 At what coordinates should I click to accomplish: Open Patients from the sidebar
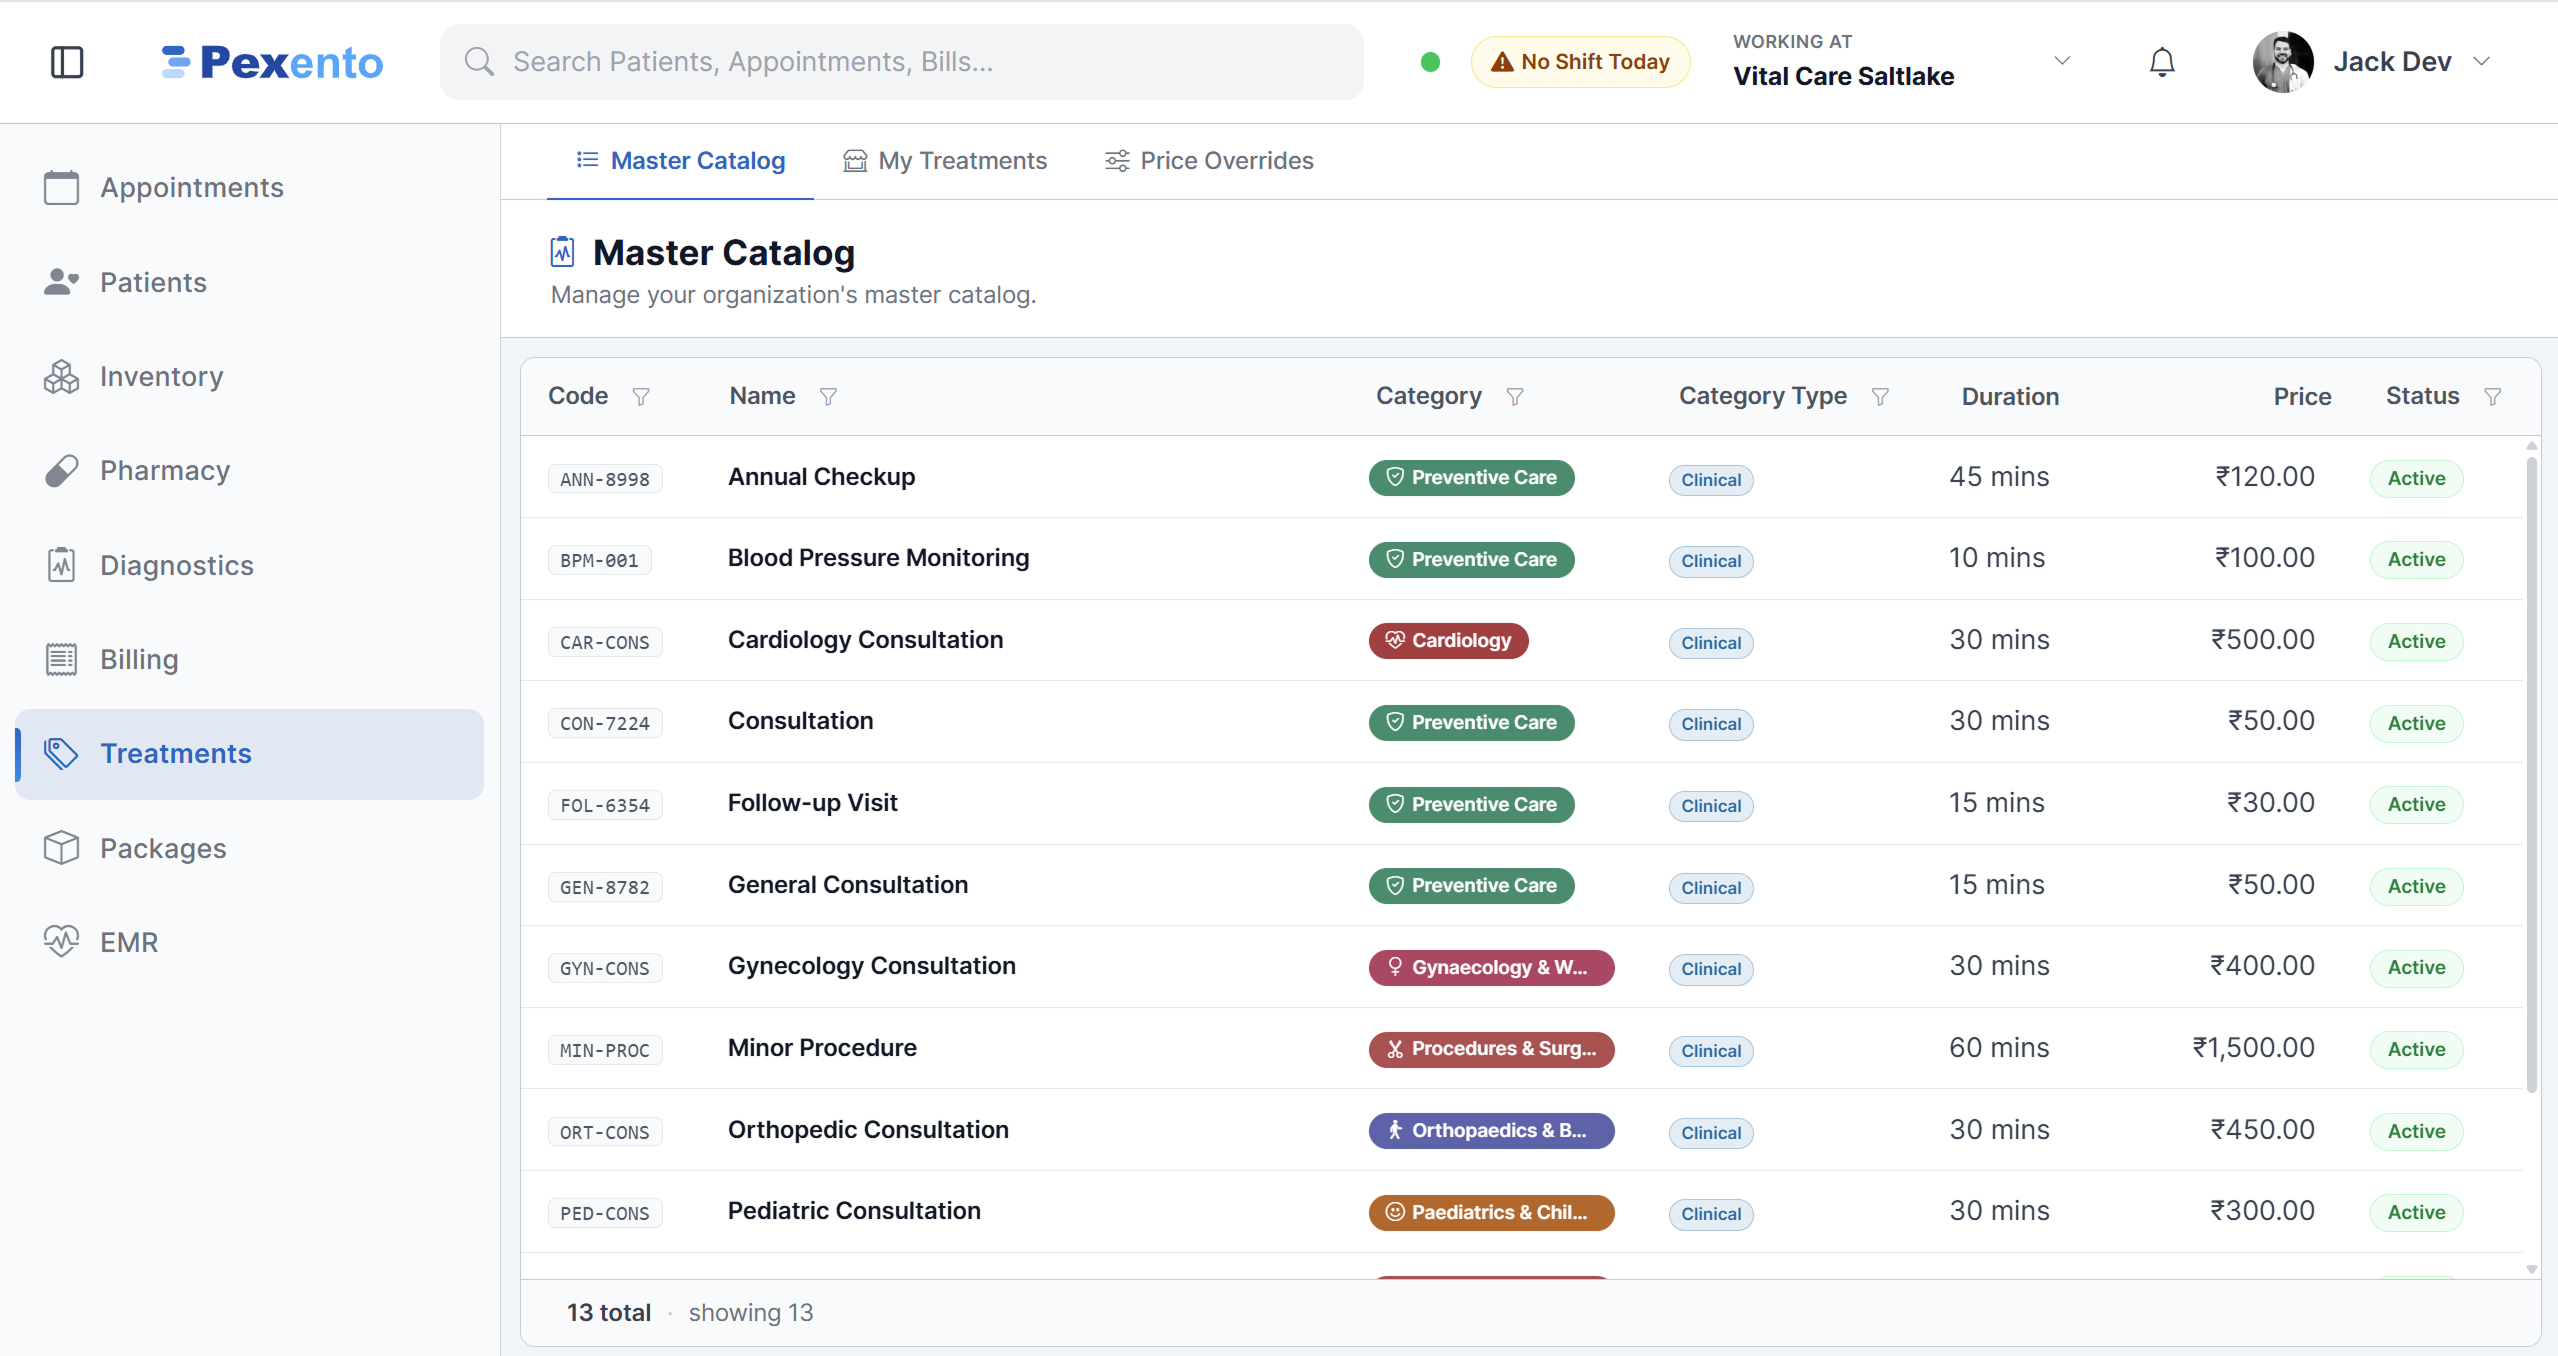point(249,282)
